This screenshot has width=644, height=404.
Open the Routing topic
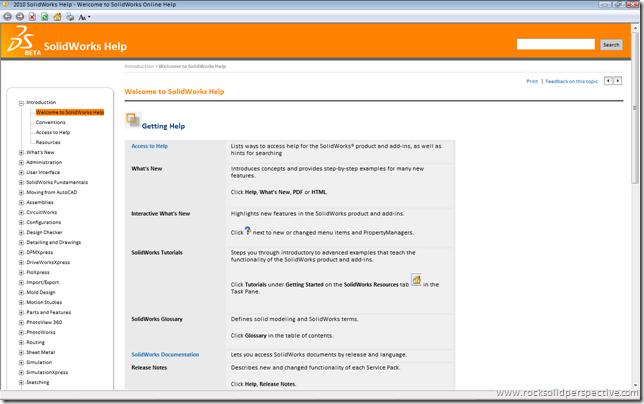click(x=35, y=342)
